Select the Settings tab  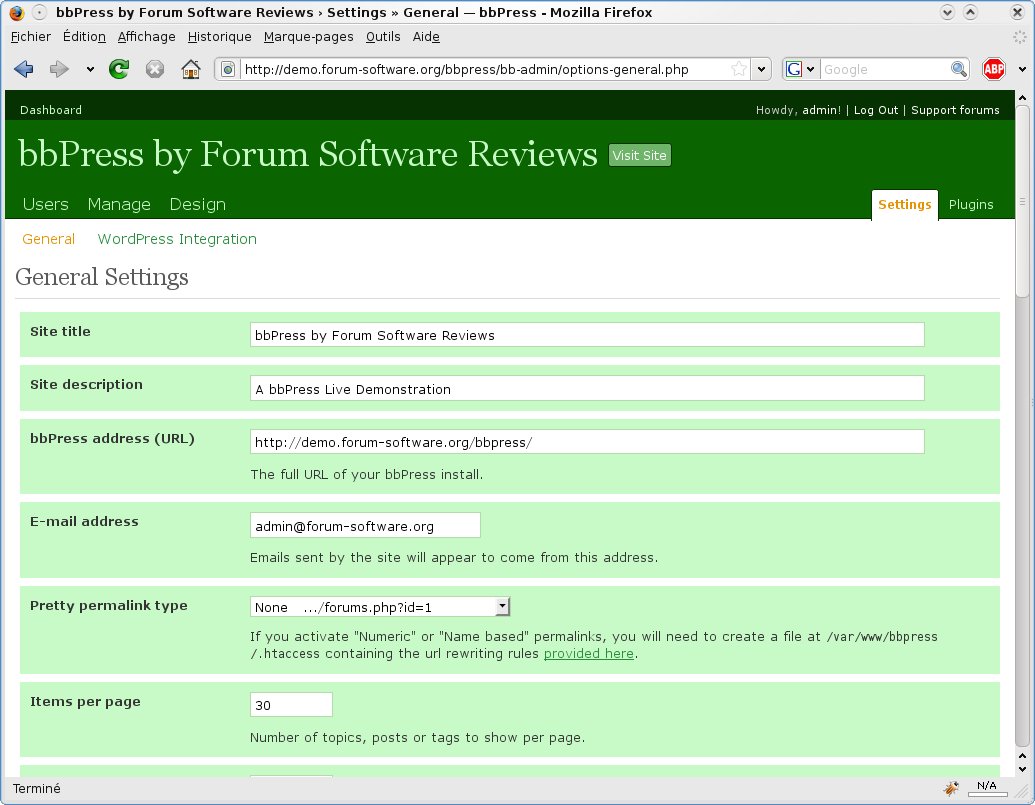904,205
